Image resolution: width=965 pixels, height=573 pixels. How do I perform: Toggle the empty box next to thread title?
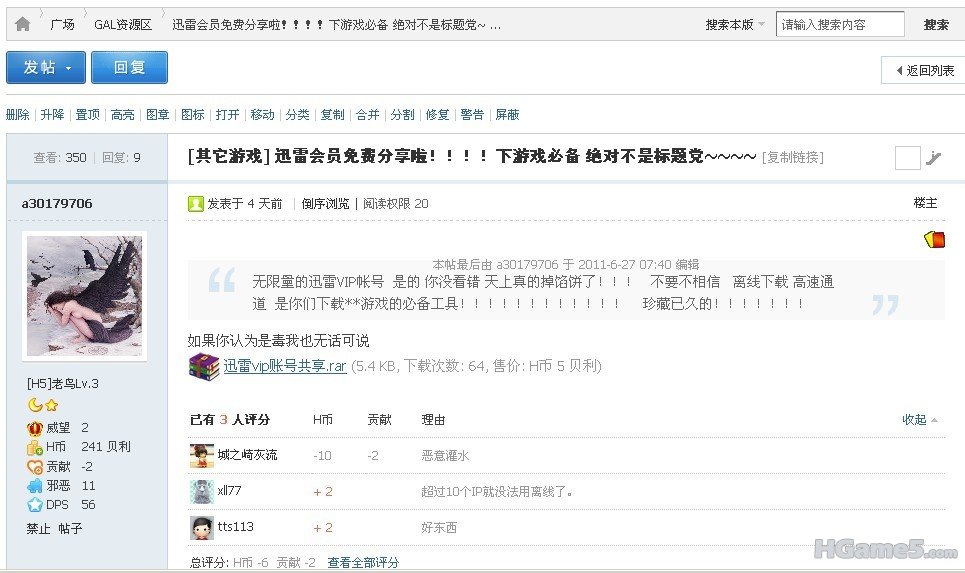coord(908,158)
